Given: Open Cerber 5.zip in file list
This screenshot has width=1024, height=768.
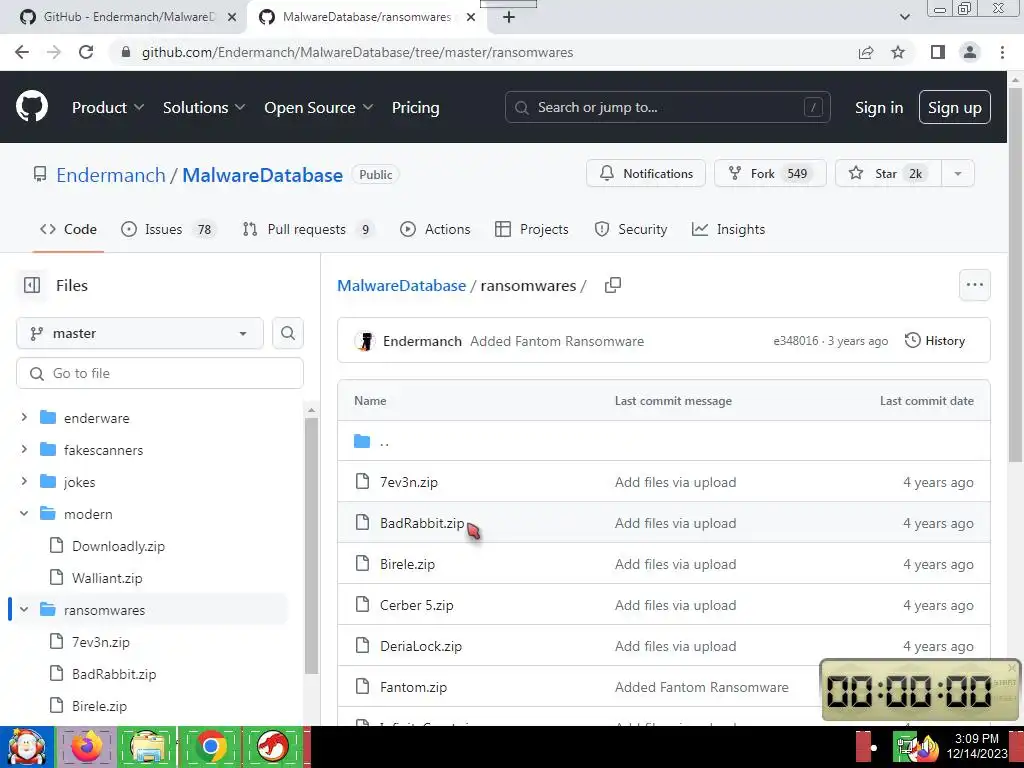Looking at the screenshot, I should (417, 605).
